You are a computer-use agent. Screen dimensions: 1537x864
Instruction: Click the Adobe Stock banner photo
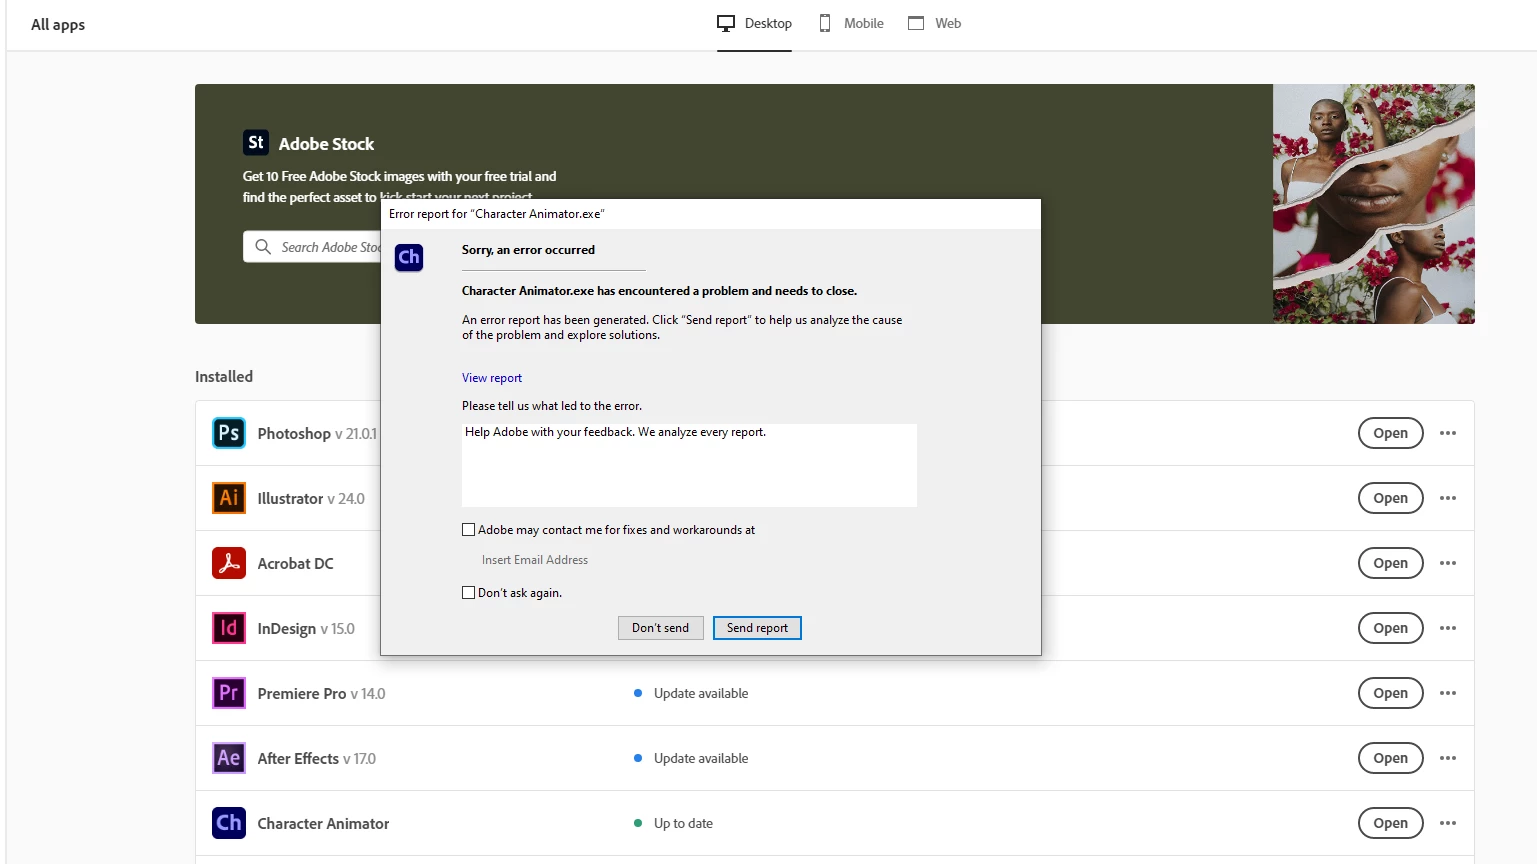point(1373,204)
